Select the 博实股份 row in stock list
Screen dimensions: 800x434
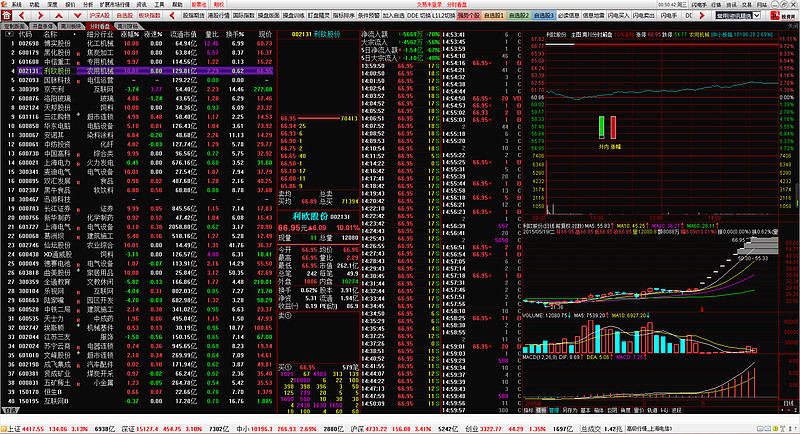(138, 44)
